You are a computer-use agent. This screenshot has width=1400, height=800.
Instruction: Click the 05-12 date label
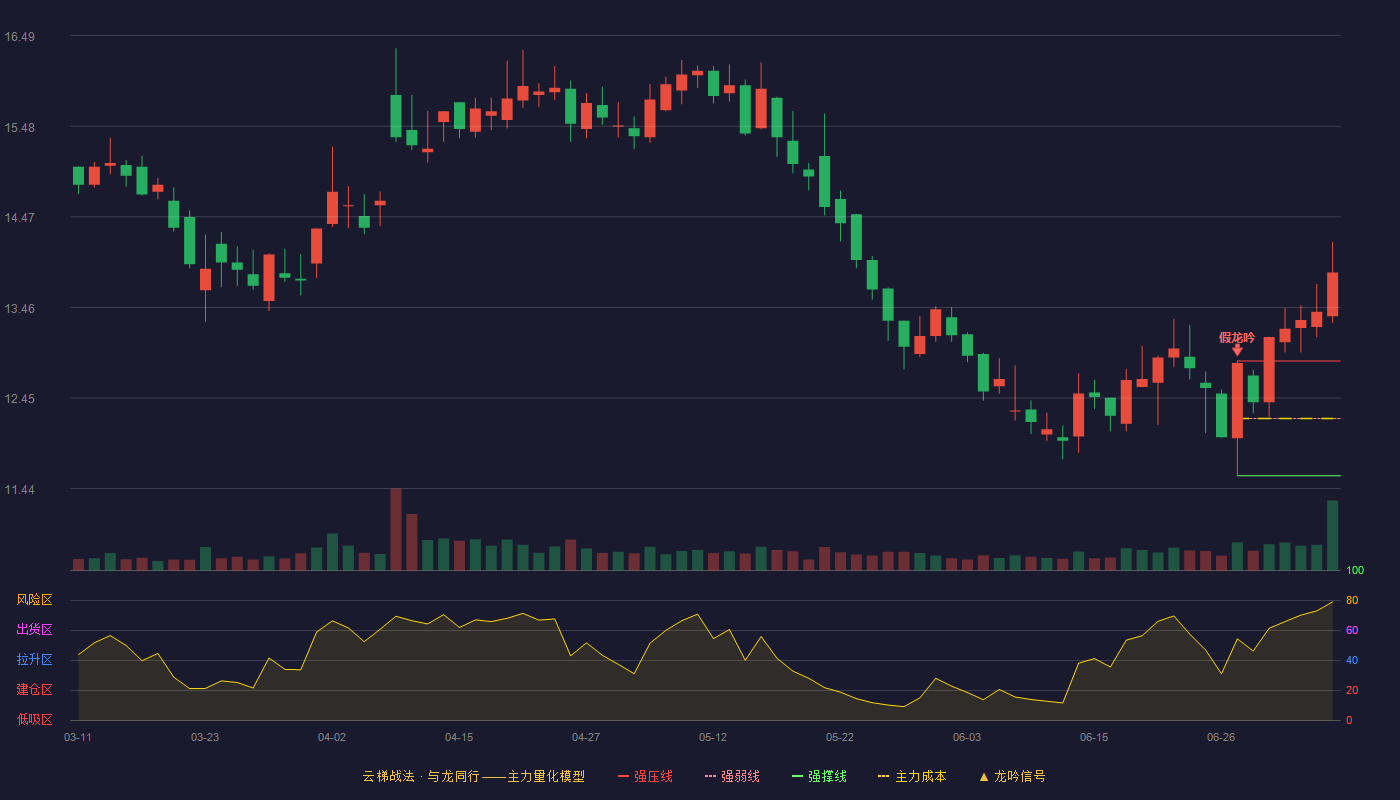point(713,737)
